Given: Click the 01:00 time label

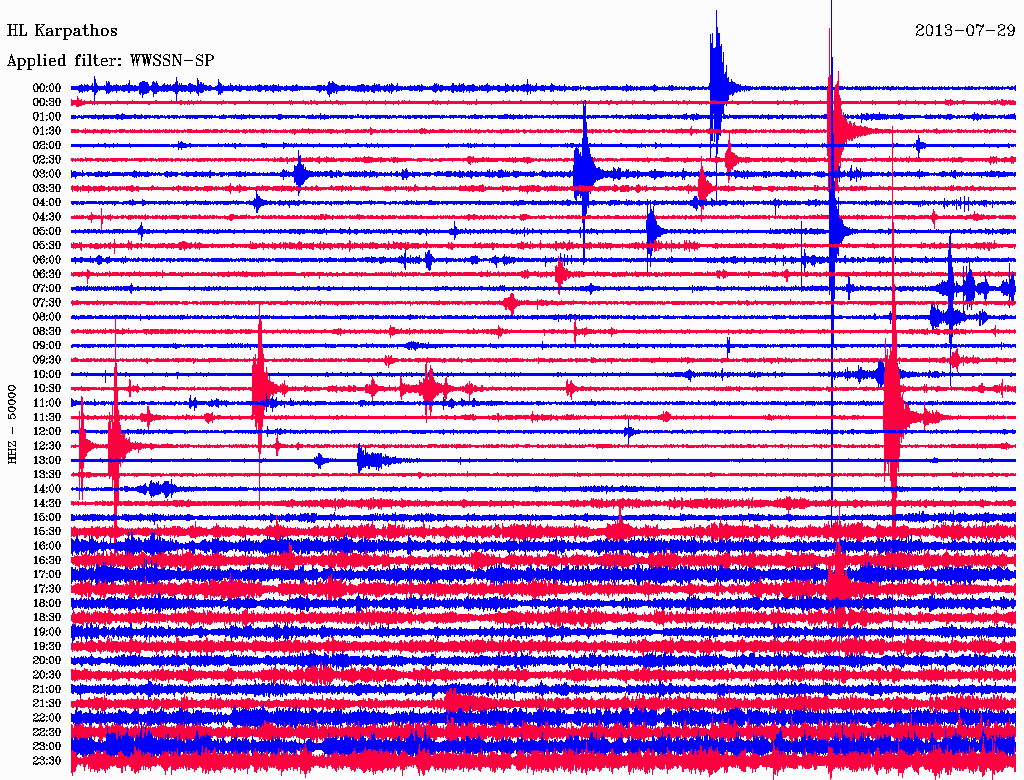Looking at the screenshot, I should coord(47,116).
